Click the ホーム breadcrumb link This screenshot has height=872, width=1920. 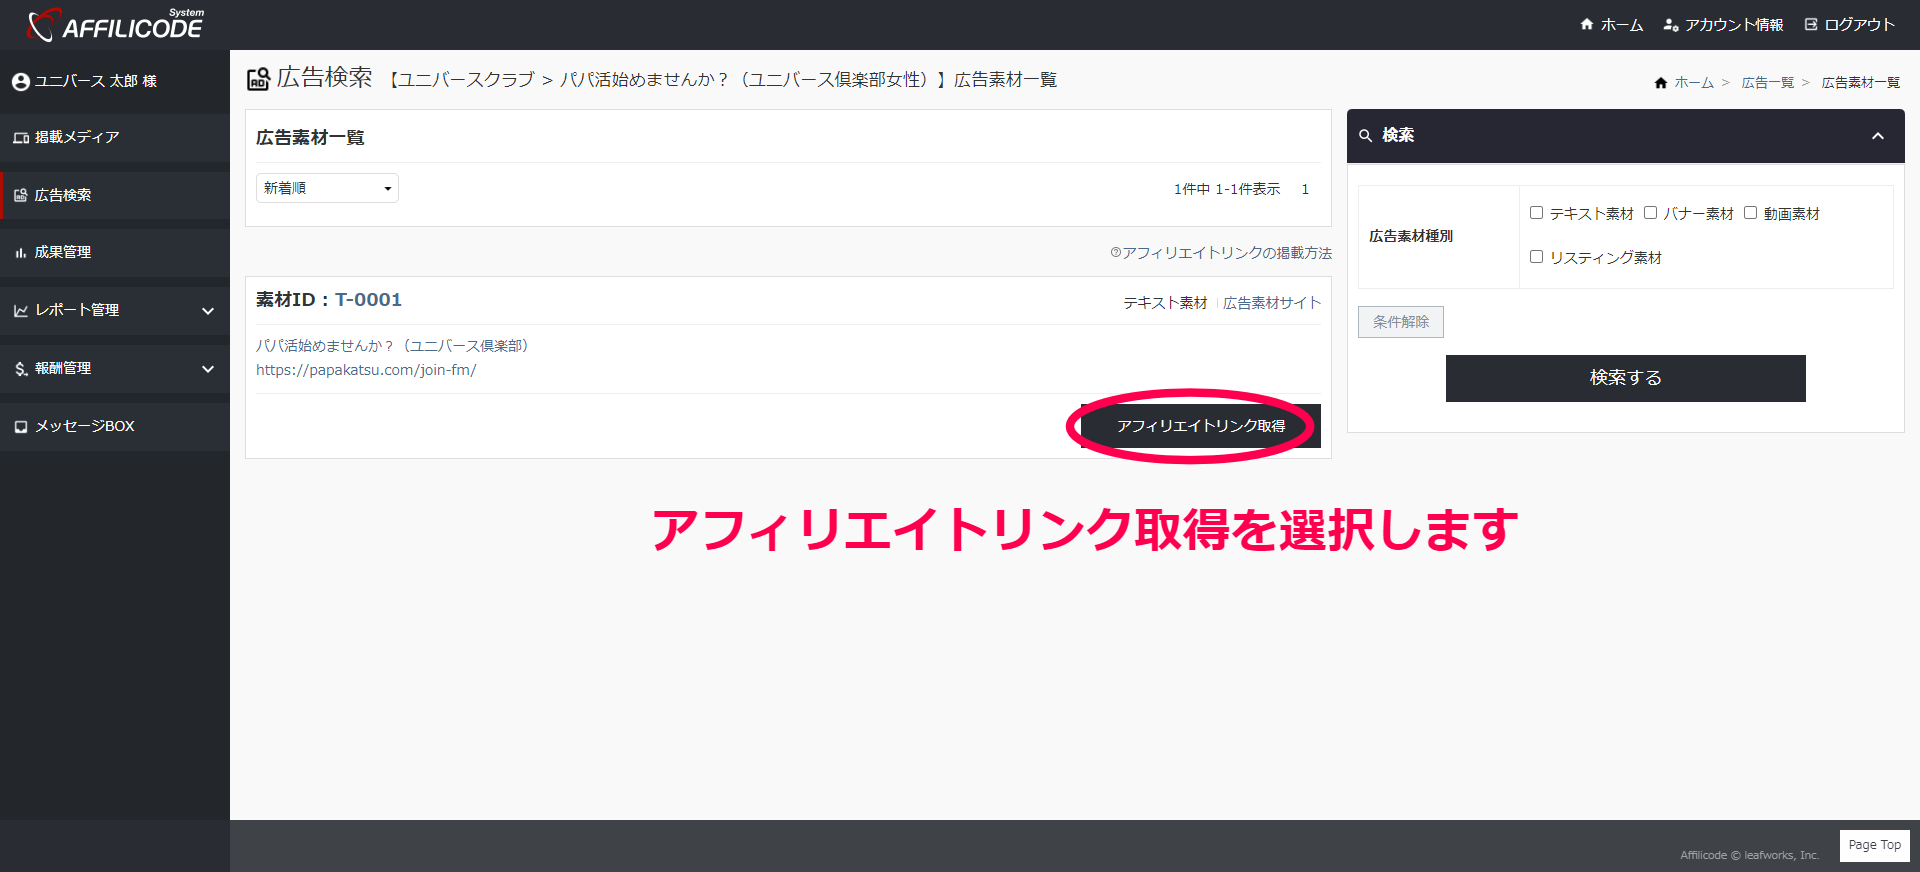click(1694, 83)
